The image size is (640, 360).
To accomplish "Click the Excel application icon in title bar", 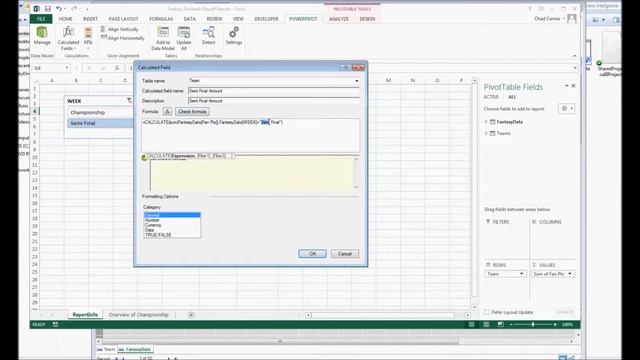I will pos(36,9).
